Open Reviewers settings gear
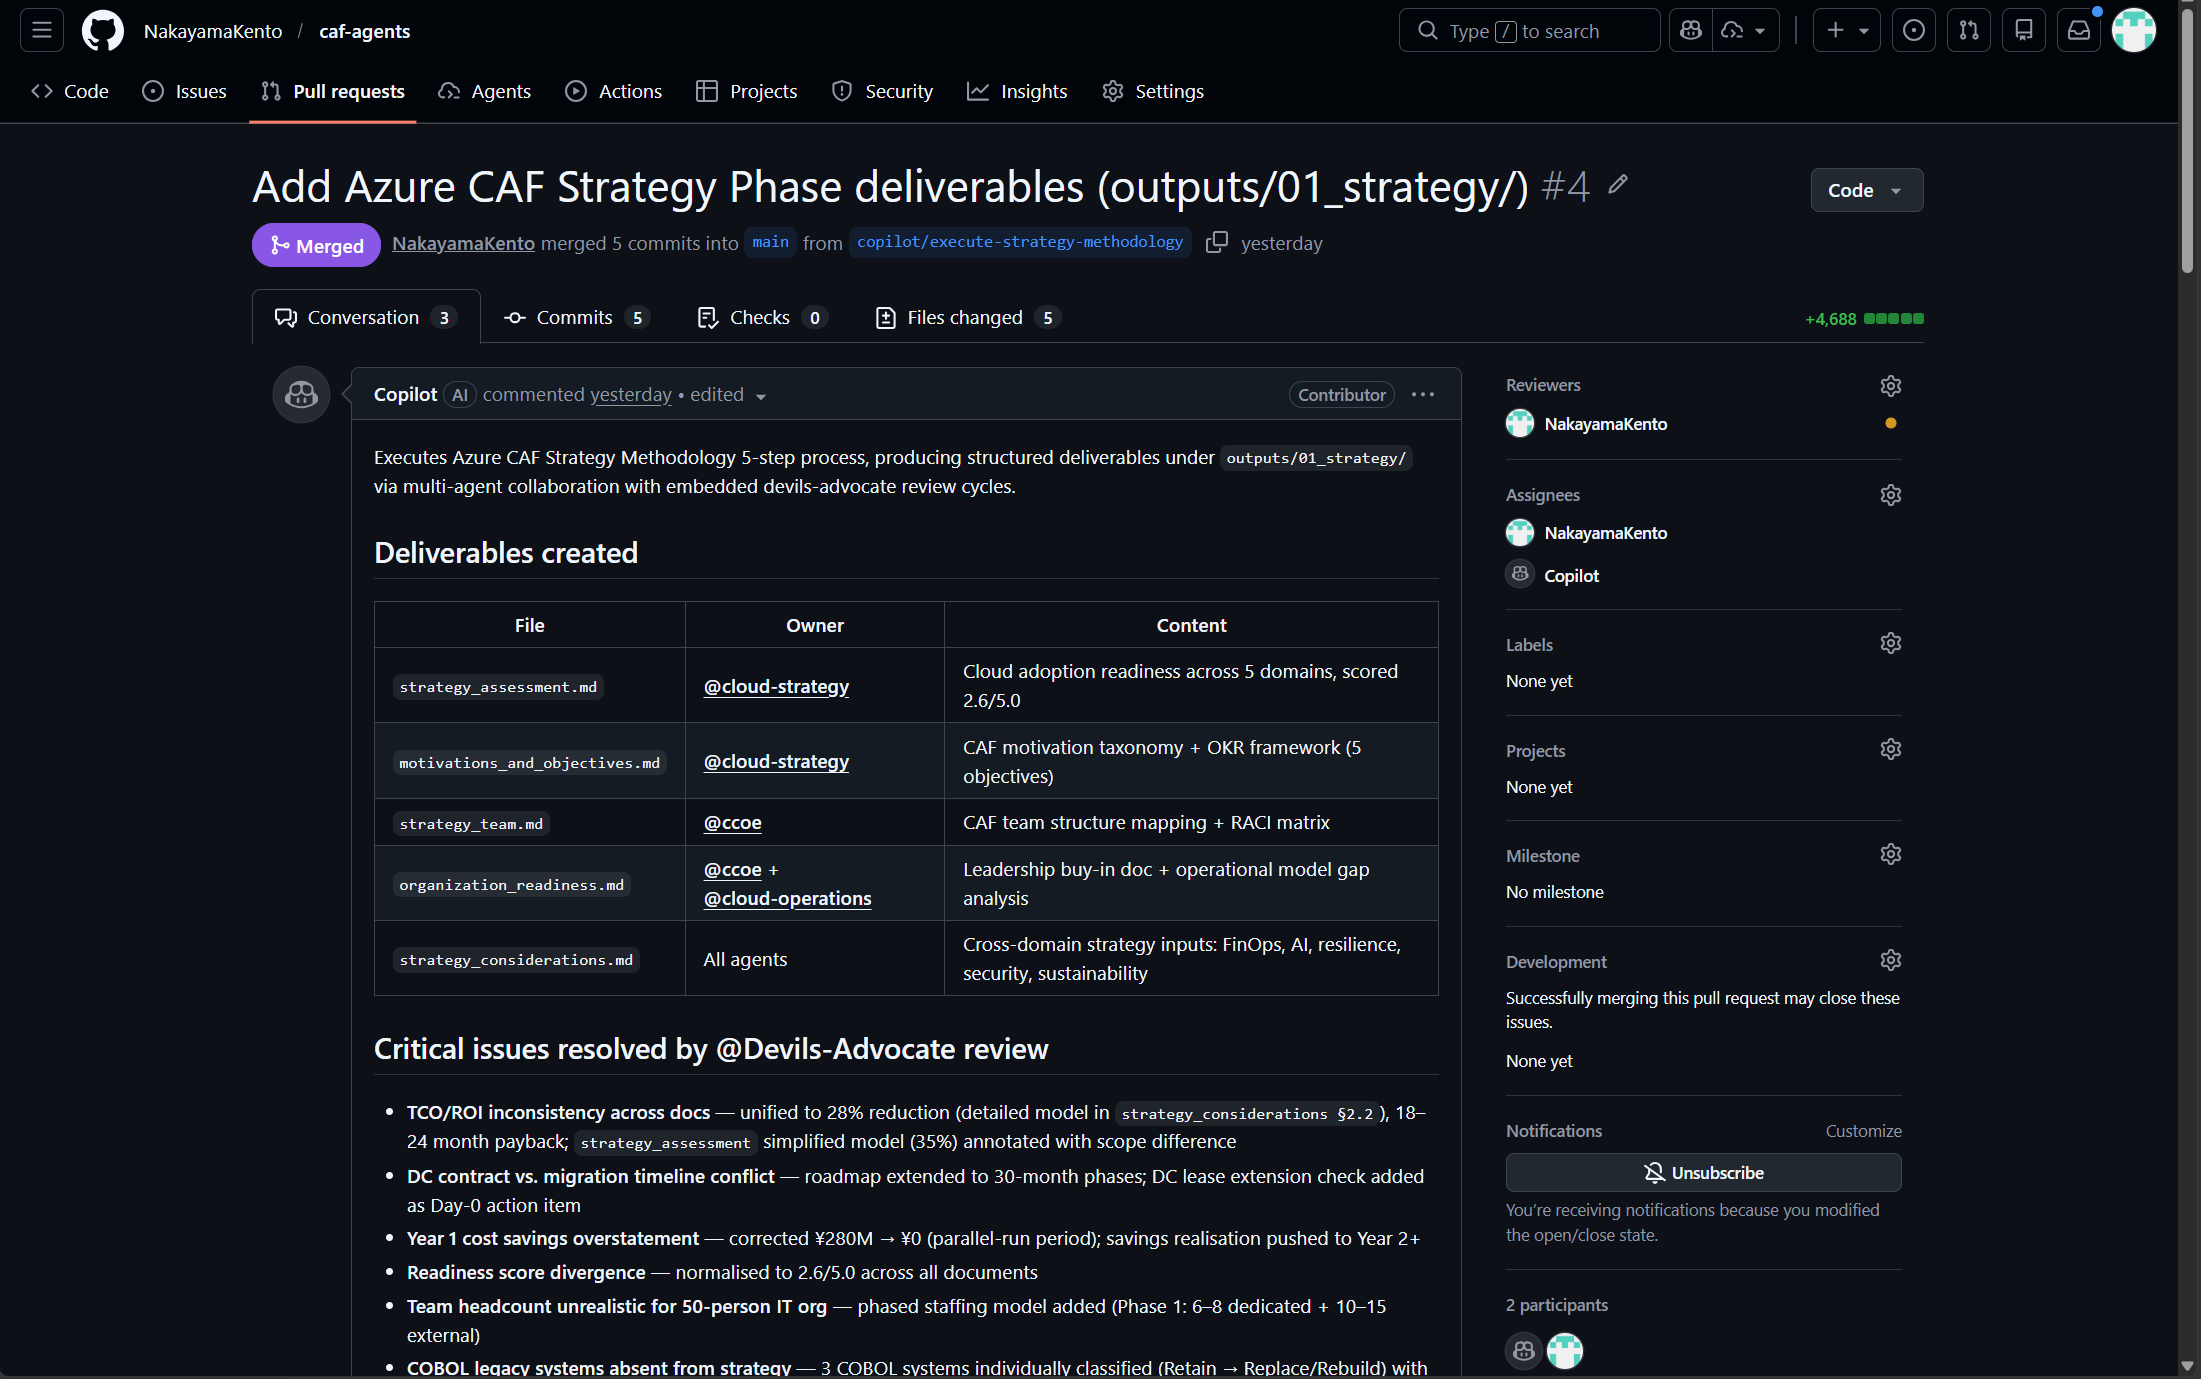The height and width of the screenshot is (1379, 2201). point(1889,386)
